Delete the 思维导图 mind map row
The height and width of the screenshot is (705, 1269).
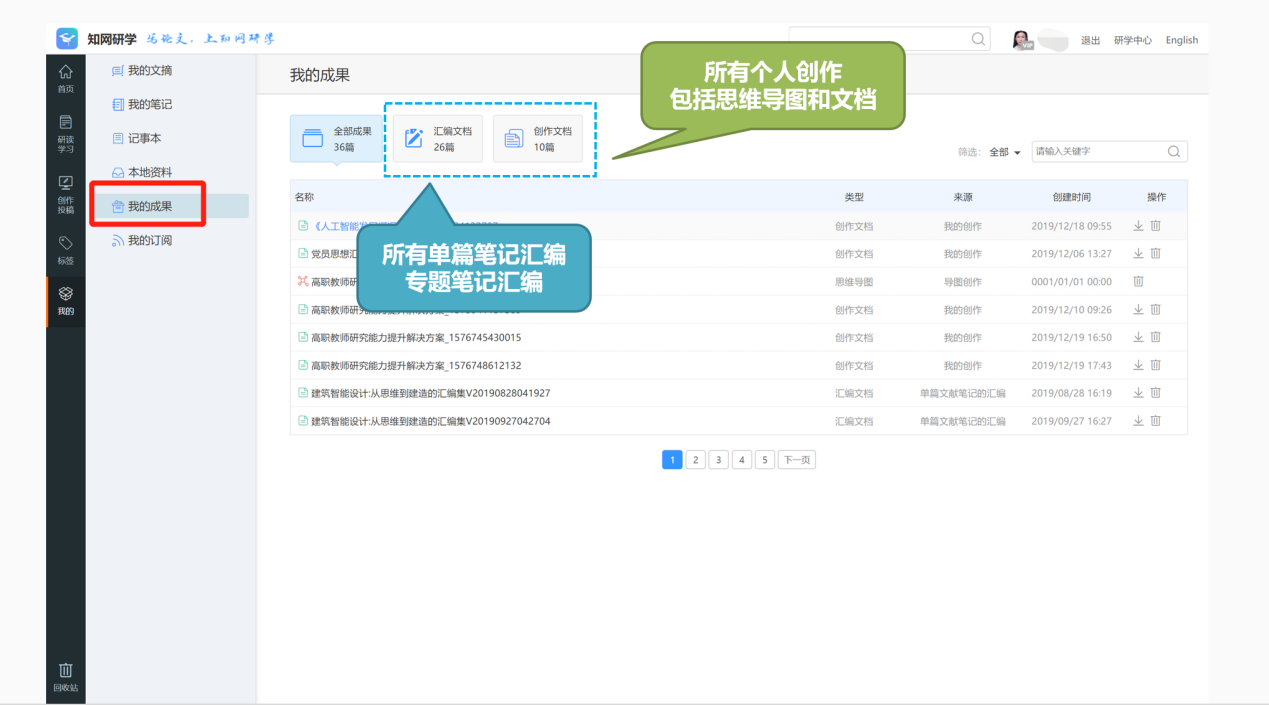[1138, 282]
